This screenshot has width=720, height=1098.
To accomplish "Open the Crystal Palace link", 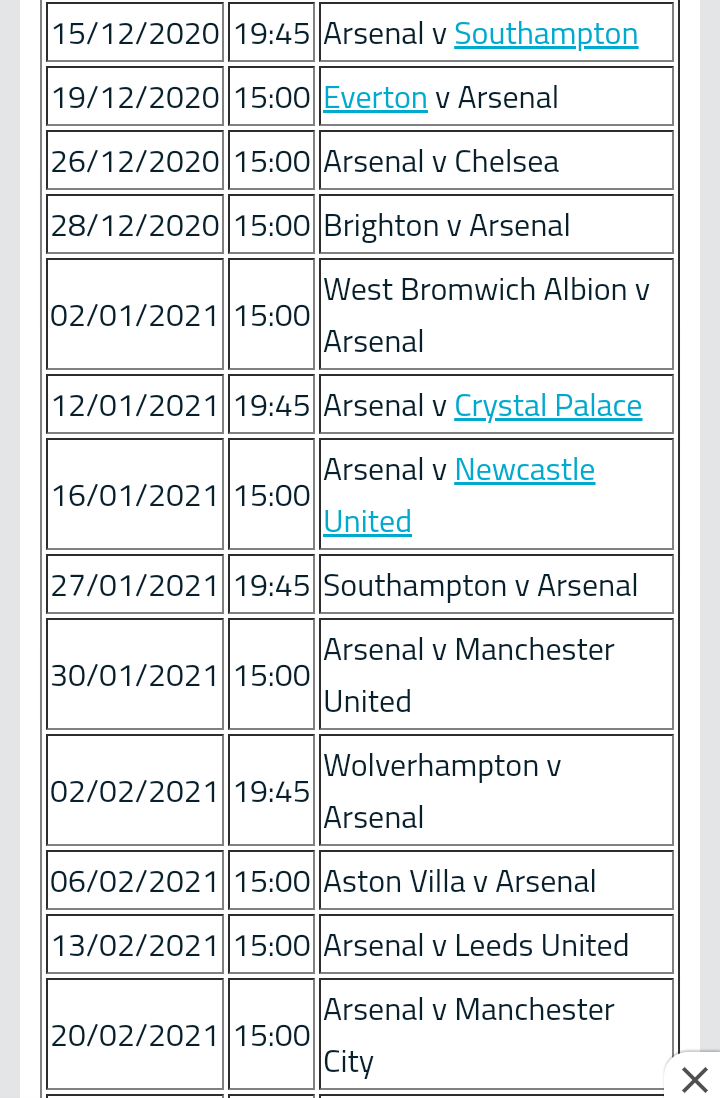I will [x=548, y=405].
